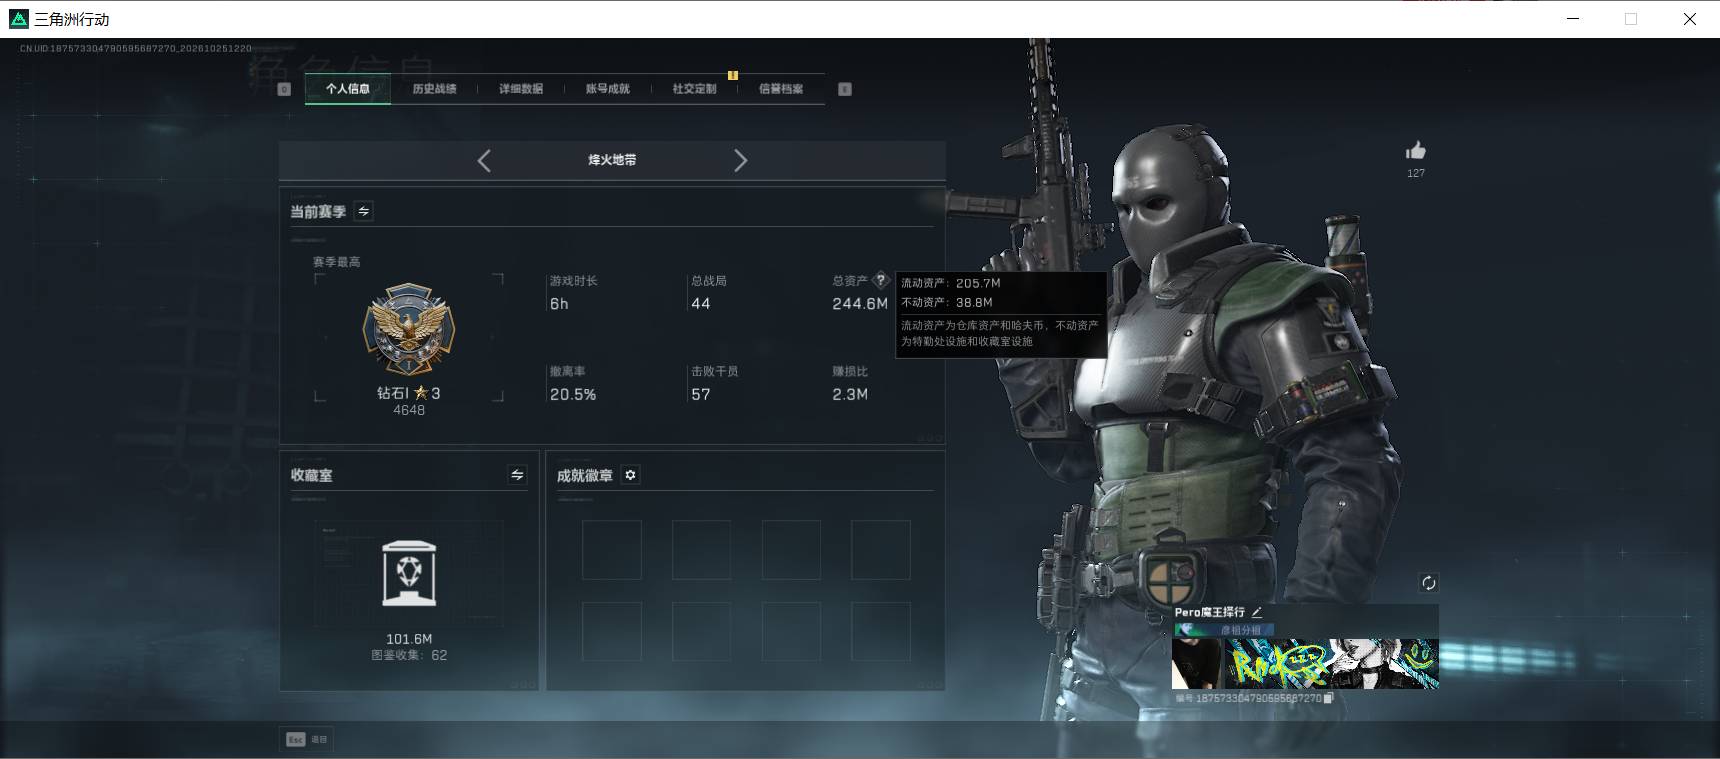
Task: Click the refresh character model icon
Action: pyautogui.click(x=1428, y=583)
